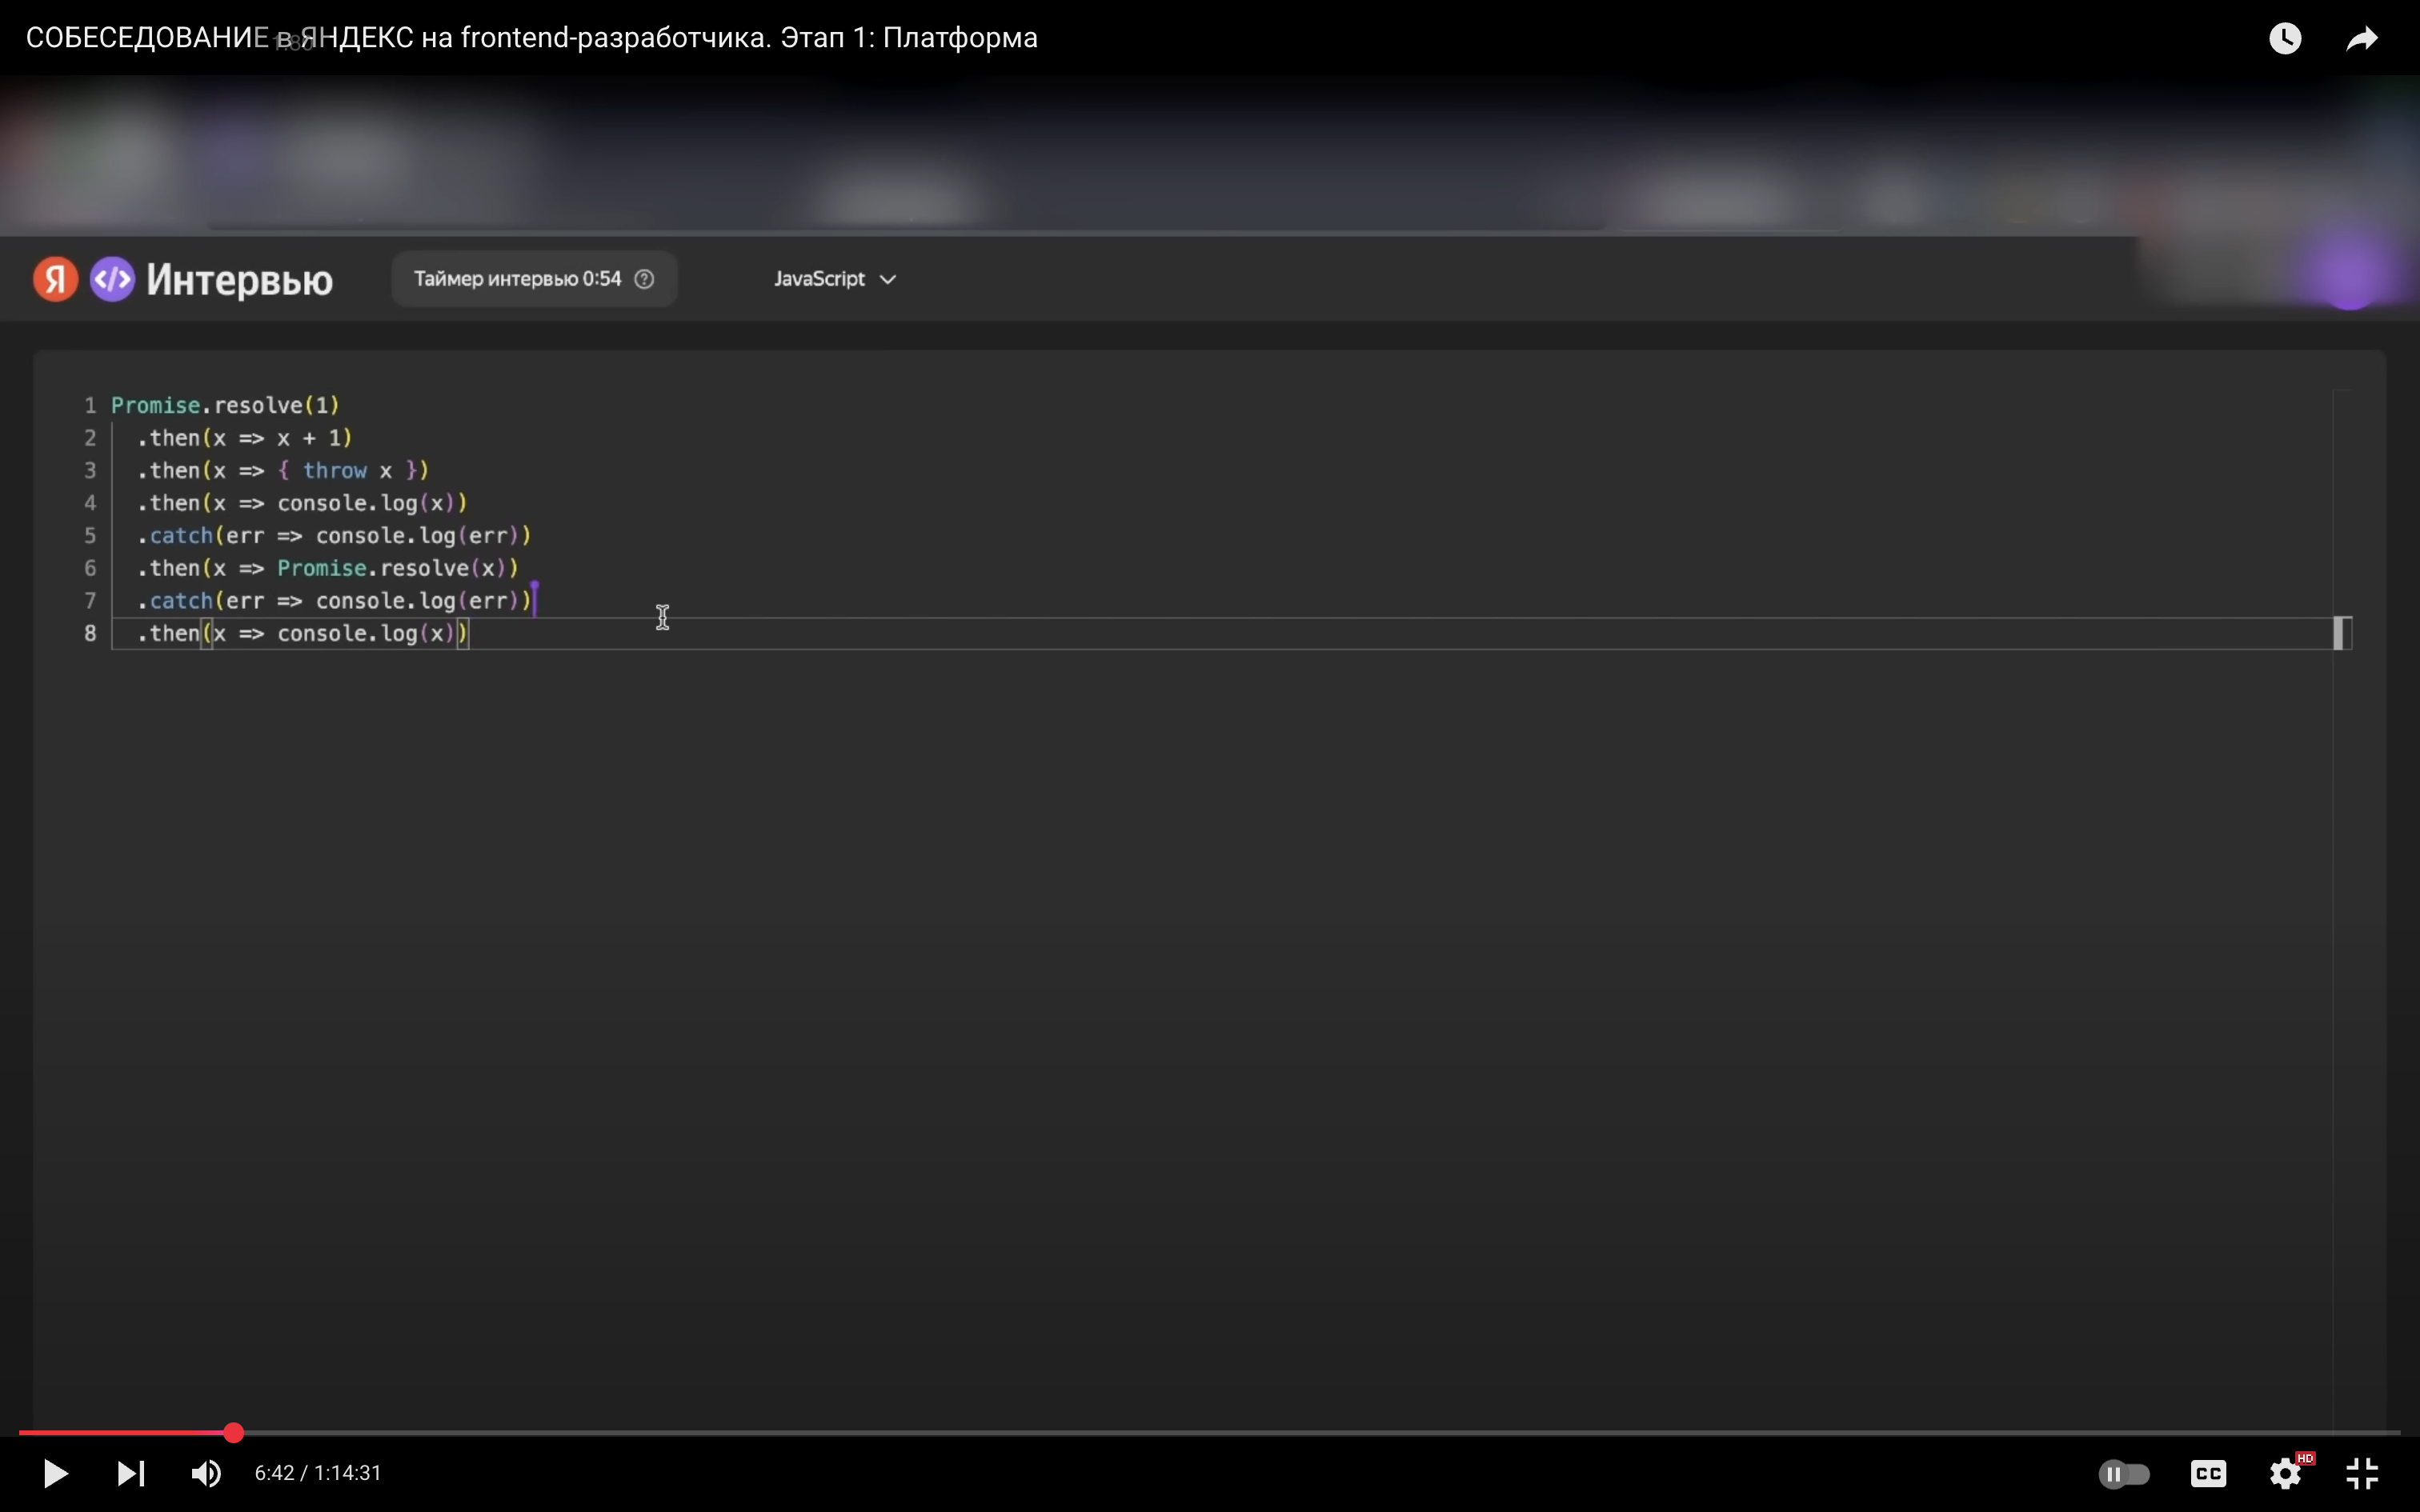Click the highlighted line 8 .then code
Image resolution: width=2420 pixels, height=1512 pixels.
(302, 633)
